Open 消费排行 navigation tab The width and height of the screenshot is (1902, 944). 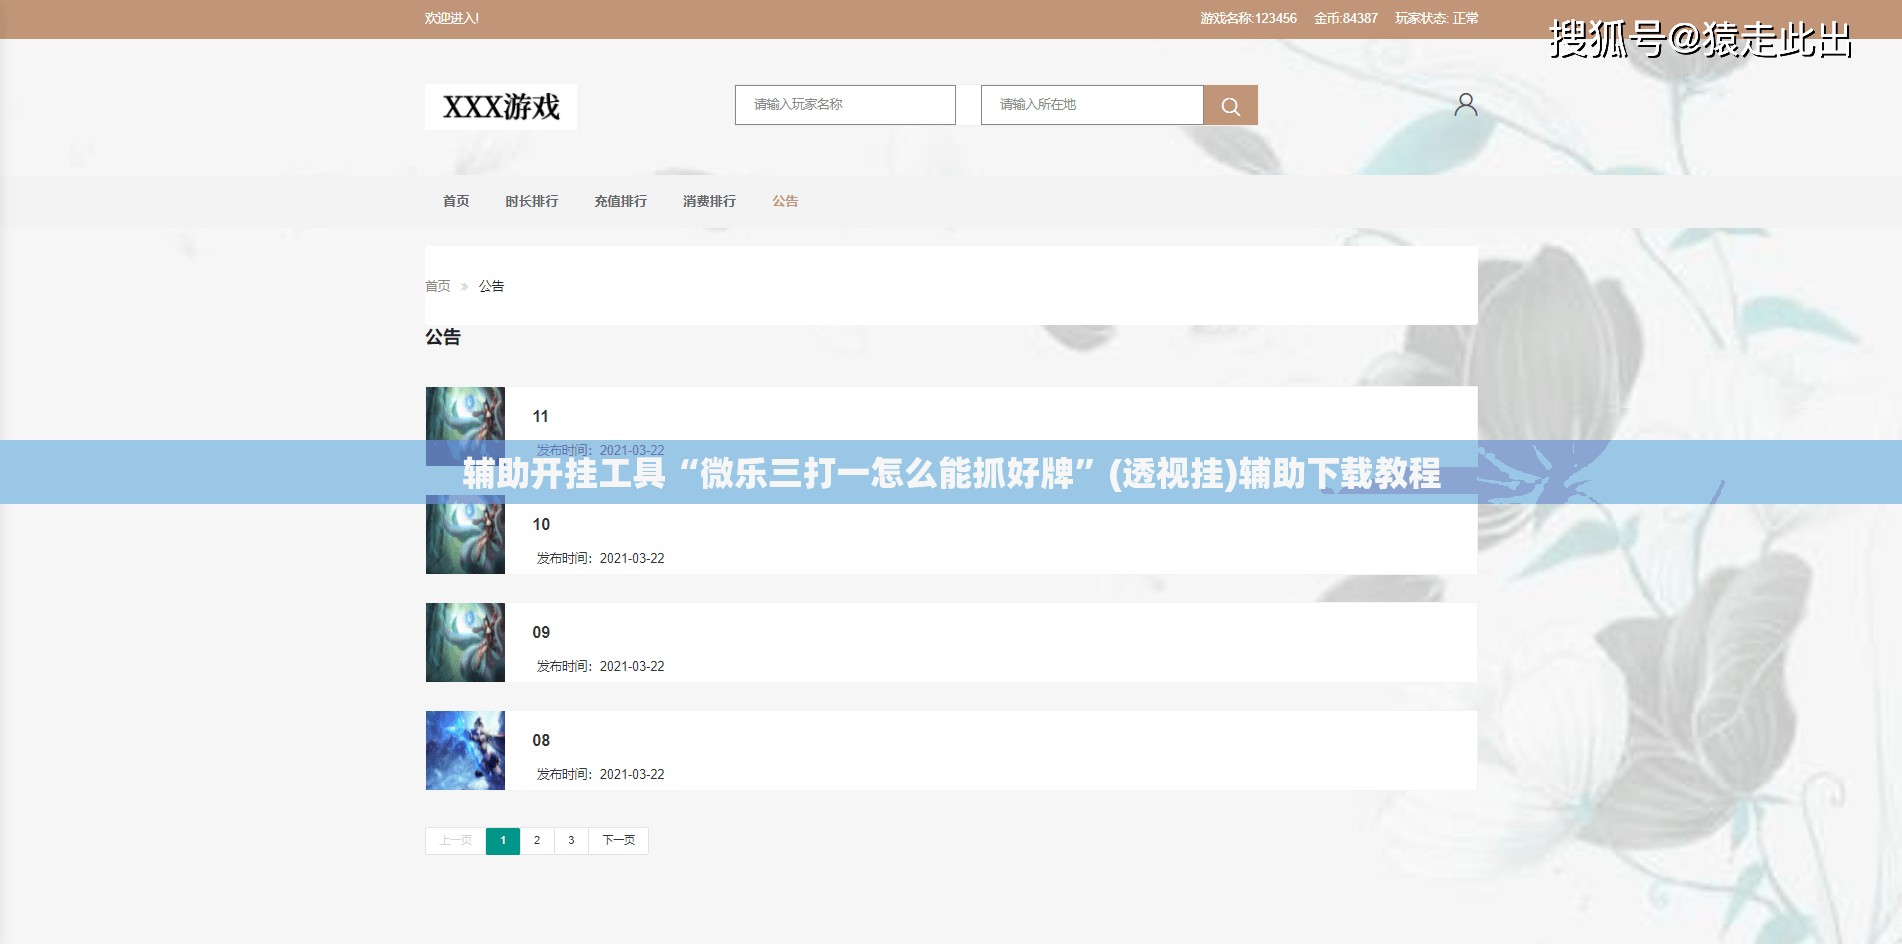coord(710,201)
